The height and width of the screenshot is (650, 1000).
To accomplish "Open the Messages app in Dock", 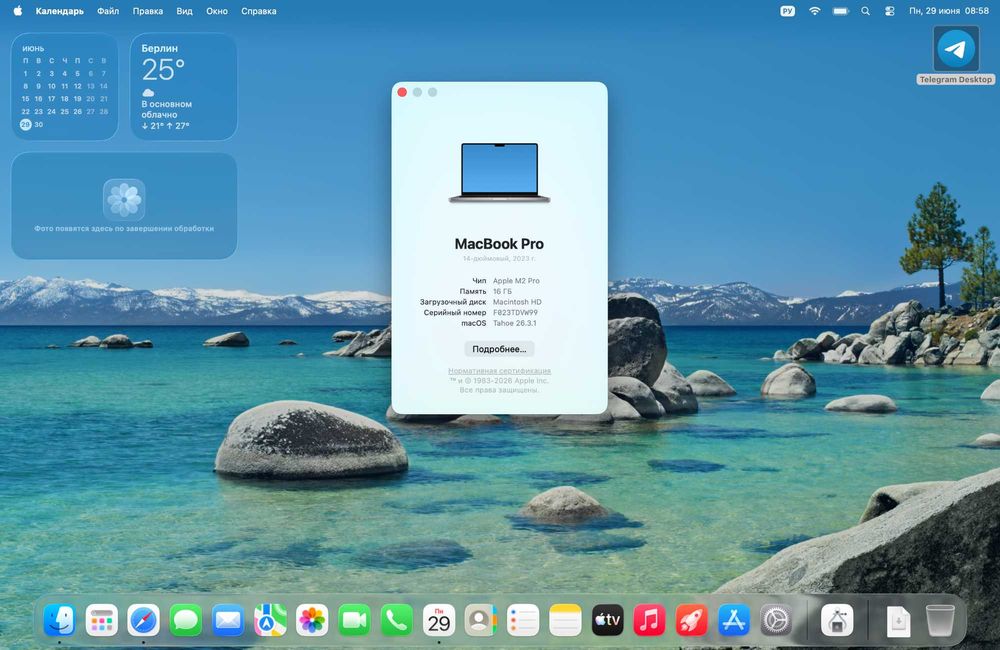I will [186, 619].
